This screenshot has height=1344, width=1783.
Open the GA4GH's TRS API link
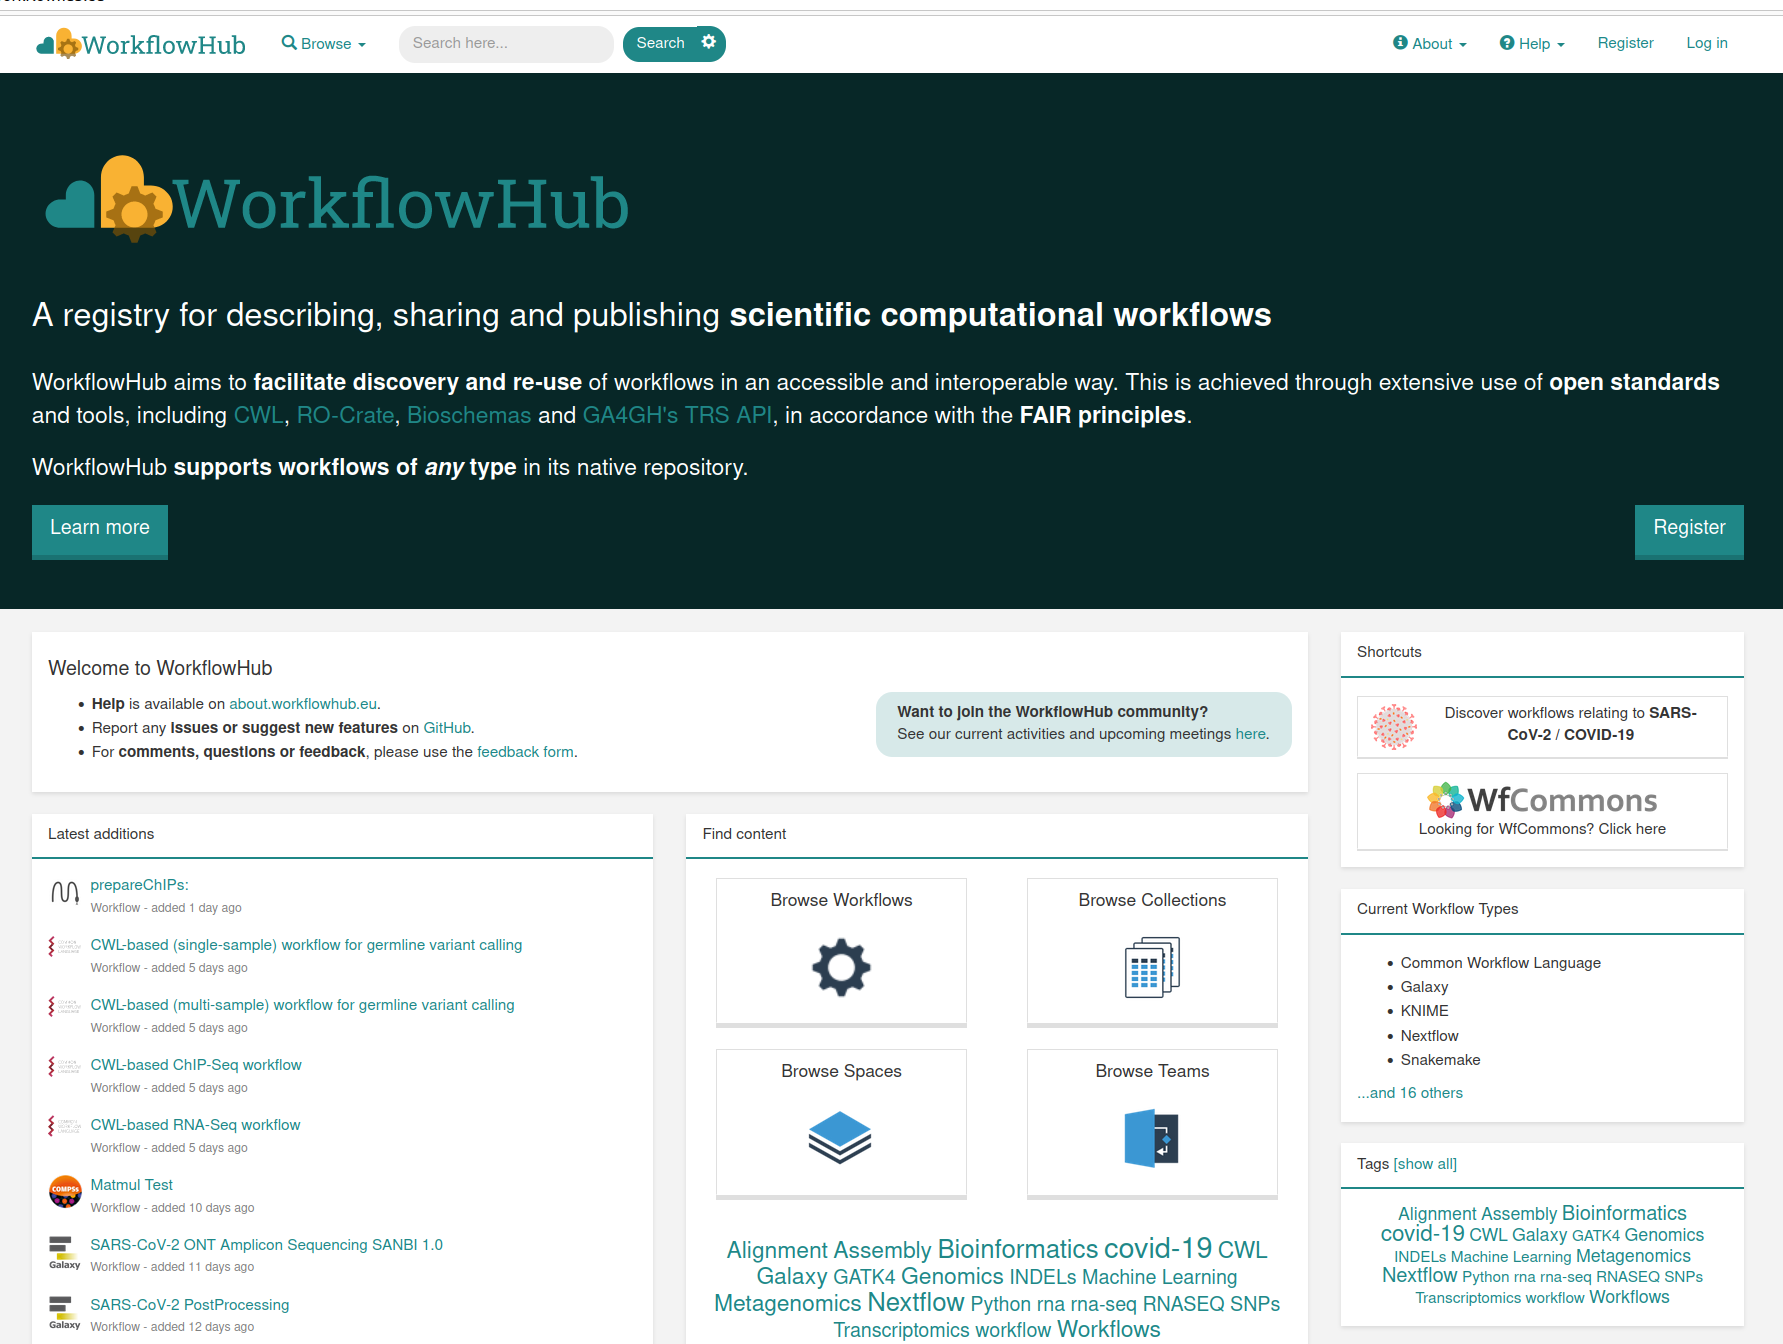click(x=677, y=415)
